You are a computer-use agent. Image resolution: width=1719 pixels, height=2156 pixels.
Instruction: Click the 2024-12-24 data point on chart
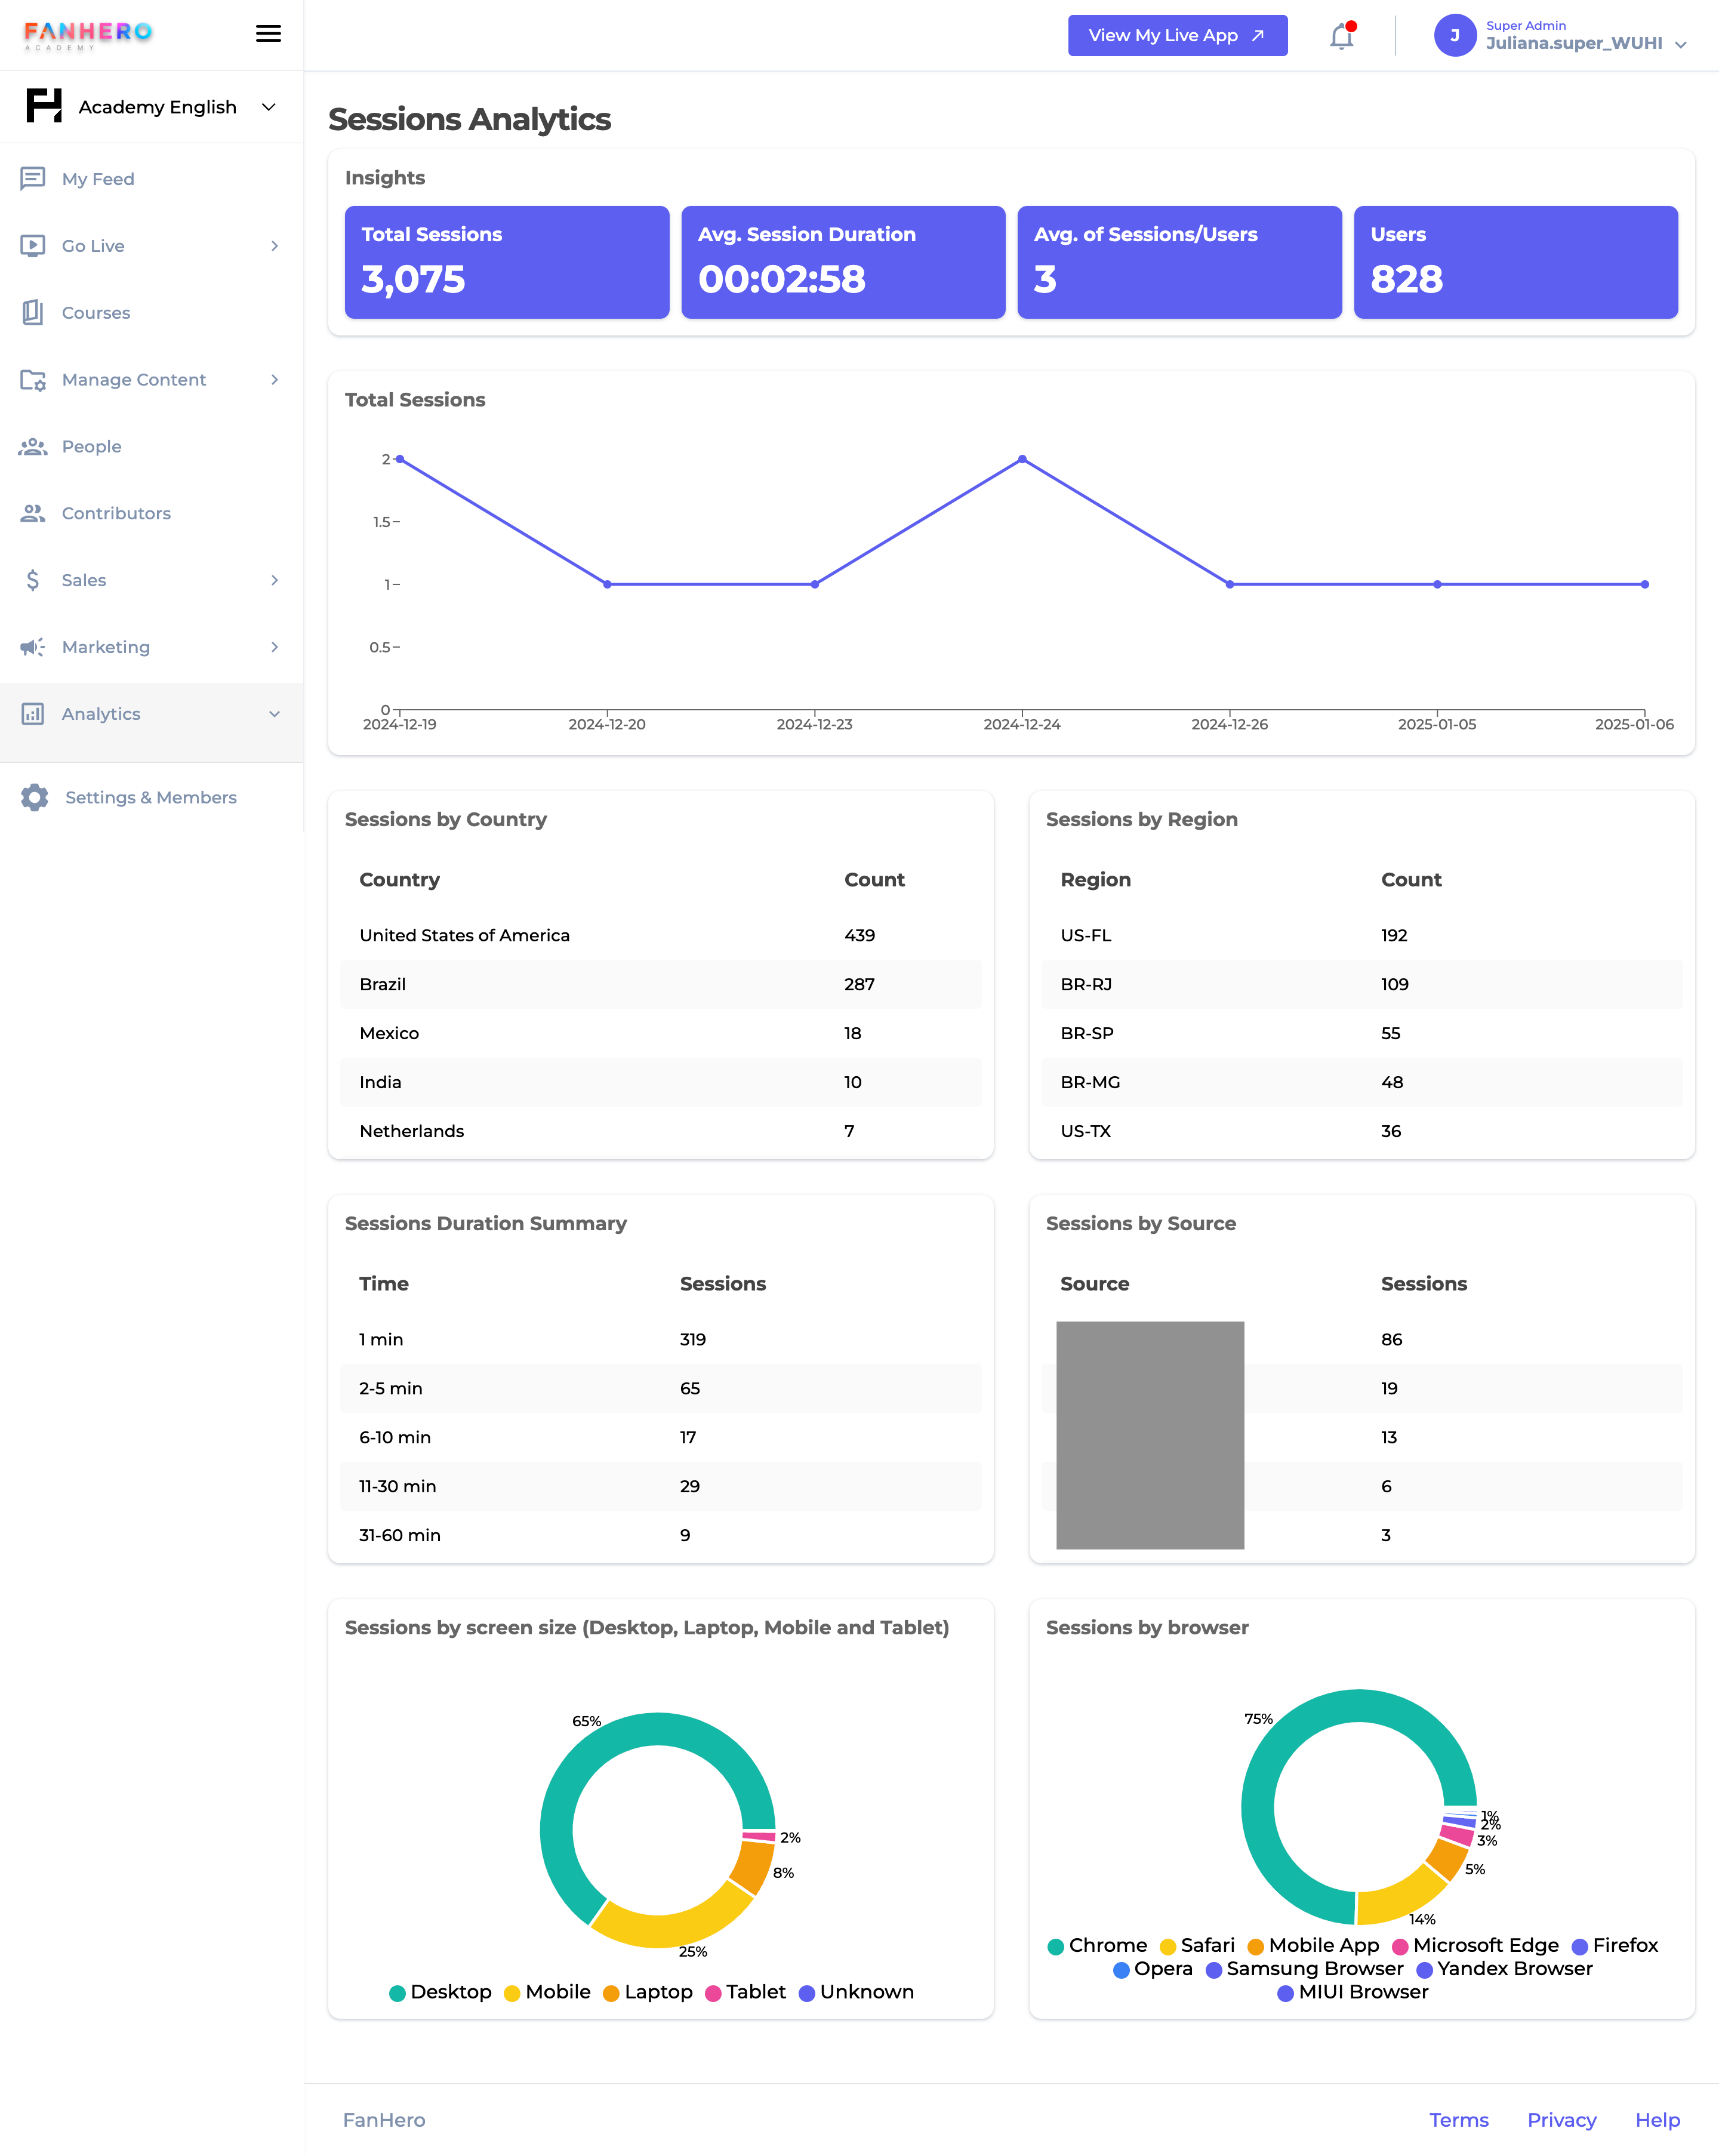coord(1022,459)
